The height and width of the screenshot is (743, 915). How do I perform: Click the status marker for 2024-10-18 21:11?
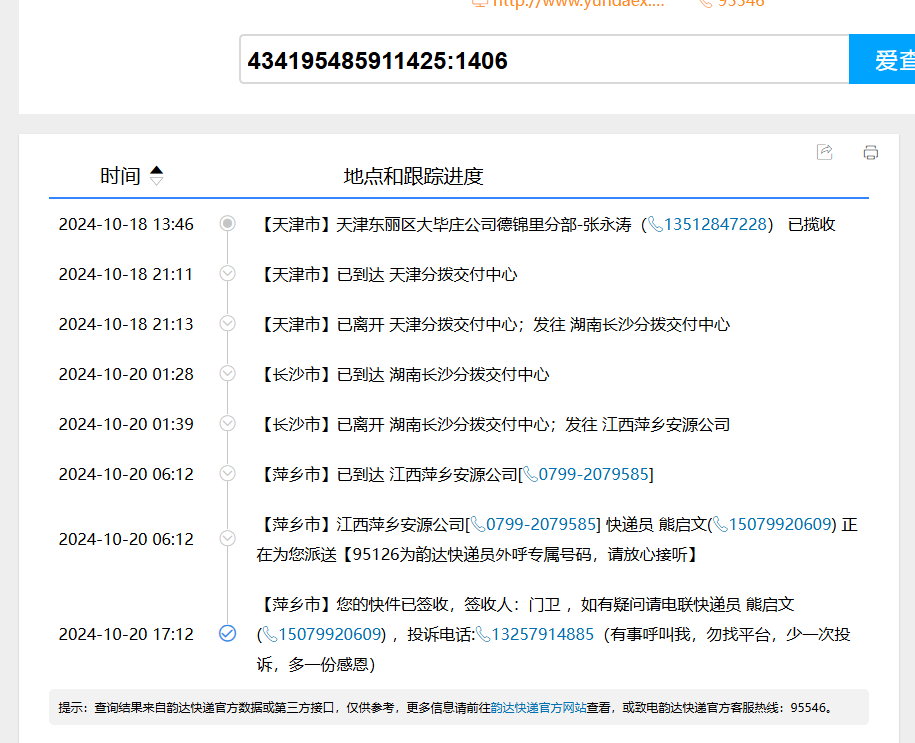228,273
